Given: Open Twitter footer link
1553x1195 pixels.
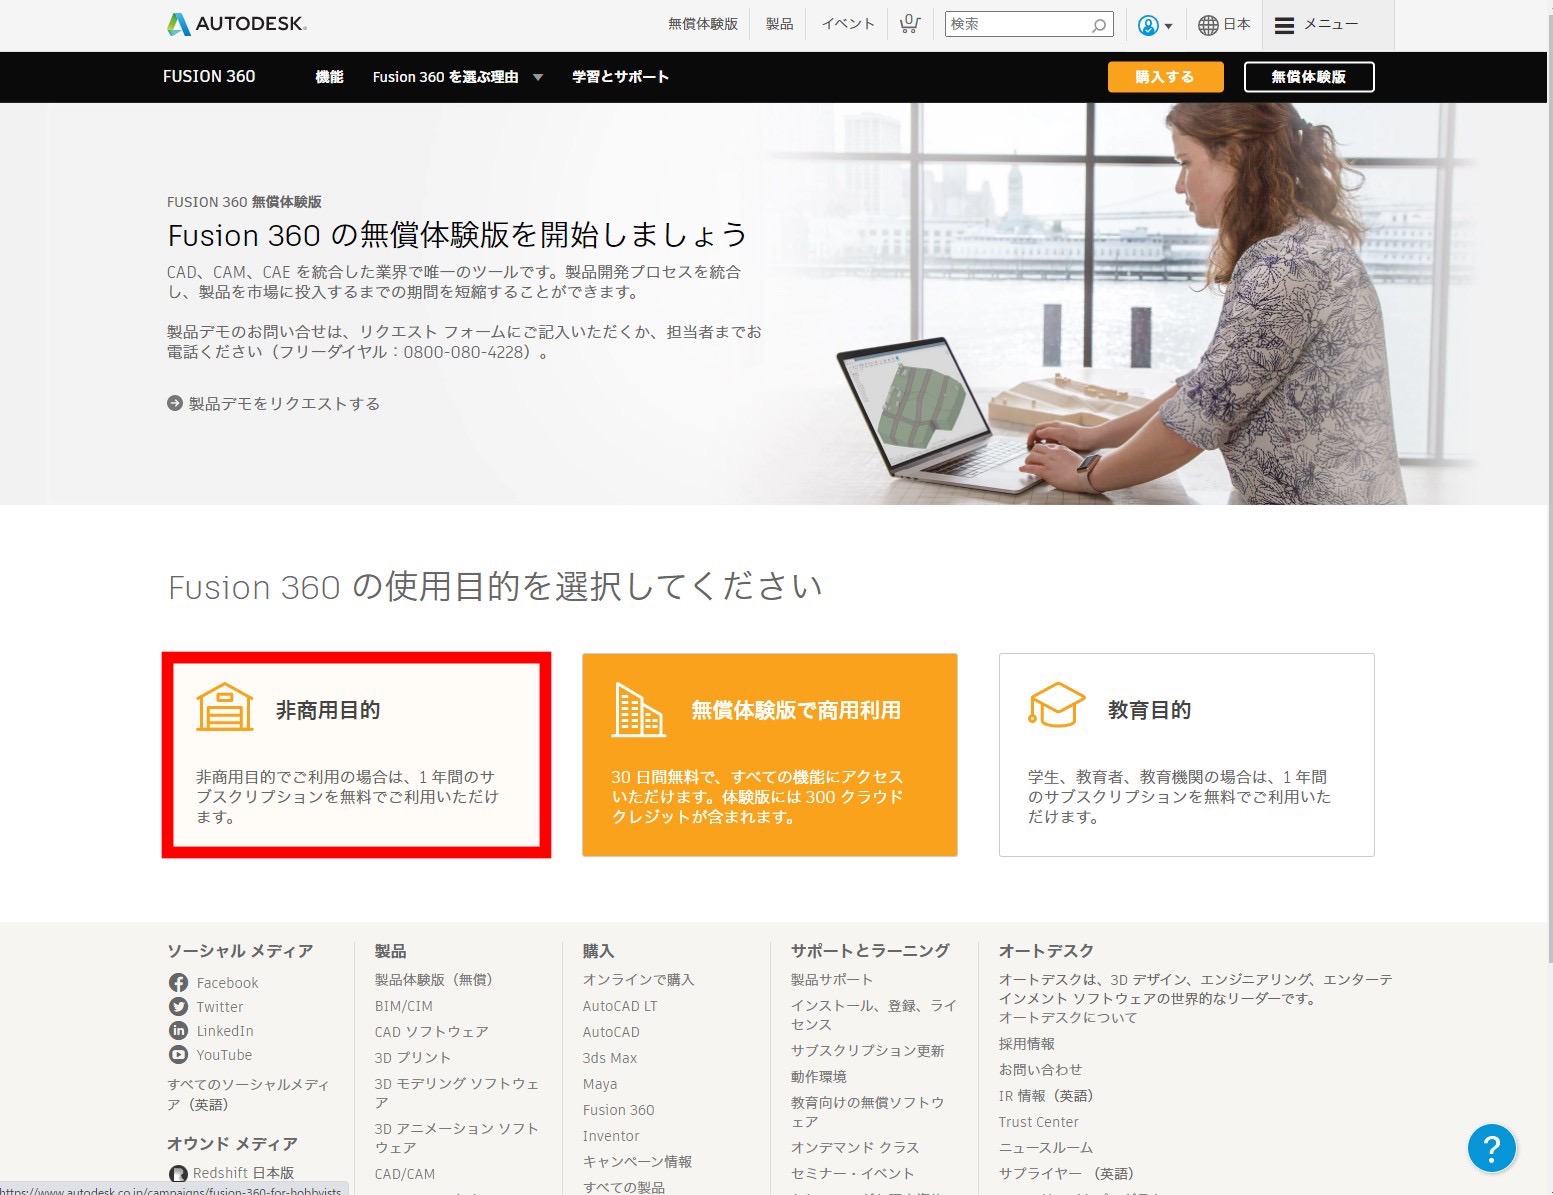Looking at the screenshot, I should (x=220, y=1007).
